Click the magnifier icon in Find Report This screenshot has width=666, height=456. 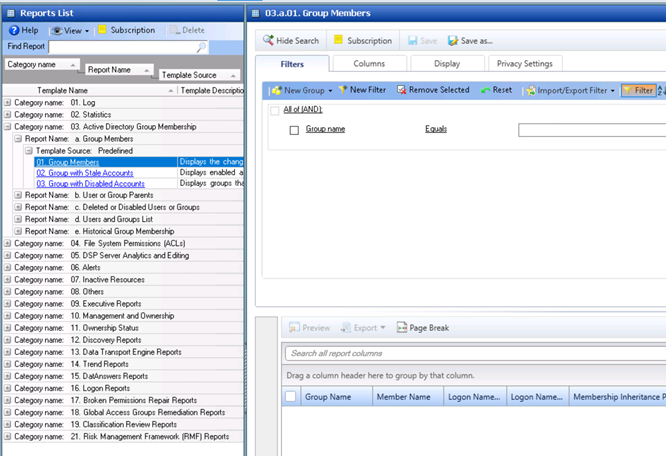pyautogui.click(x=201, y=47)
